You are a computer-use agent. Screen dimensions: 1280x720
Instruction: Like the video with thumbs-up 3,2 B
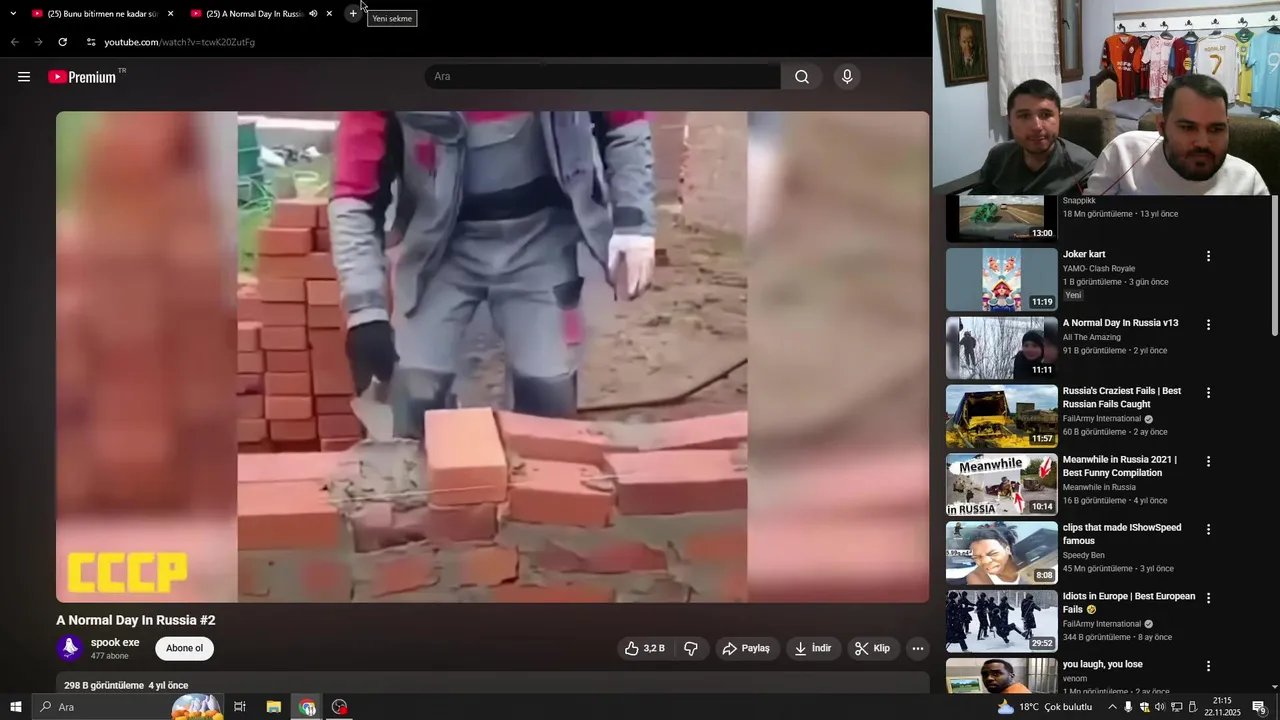click(645, 648)
